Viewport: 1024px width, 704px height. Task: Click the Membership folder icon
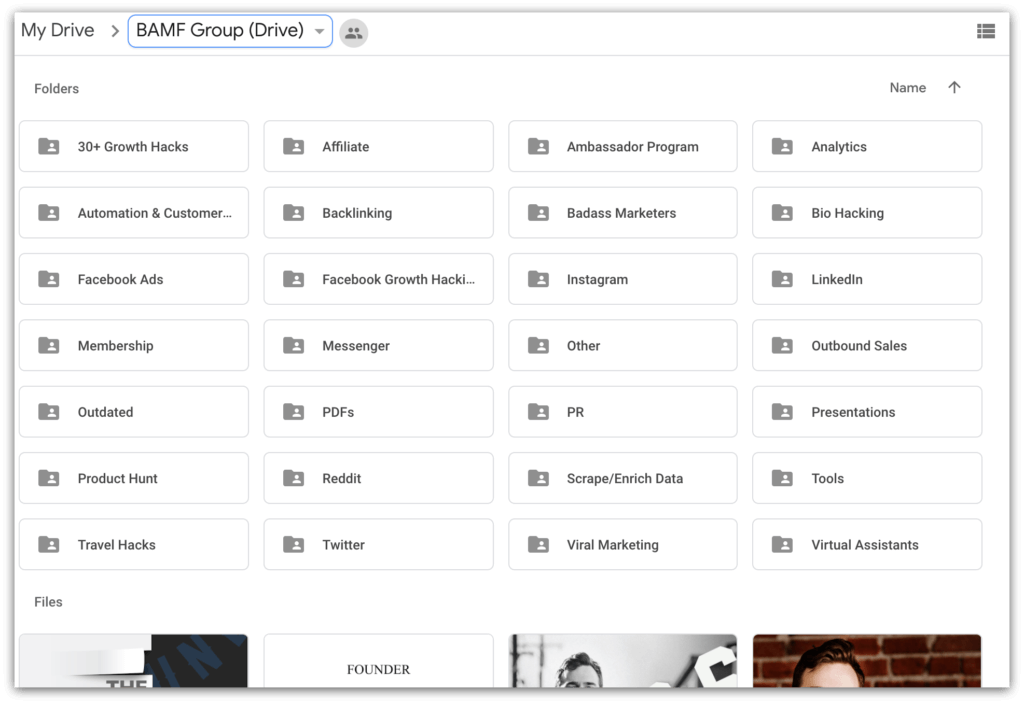(x=49, y=345)
